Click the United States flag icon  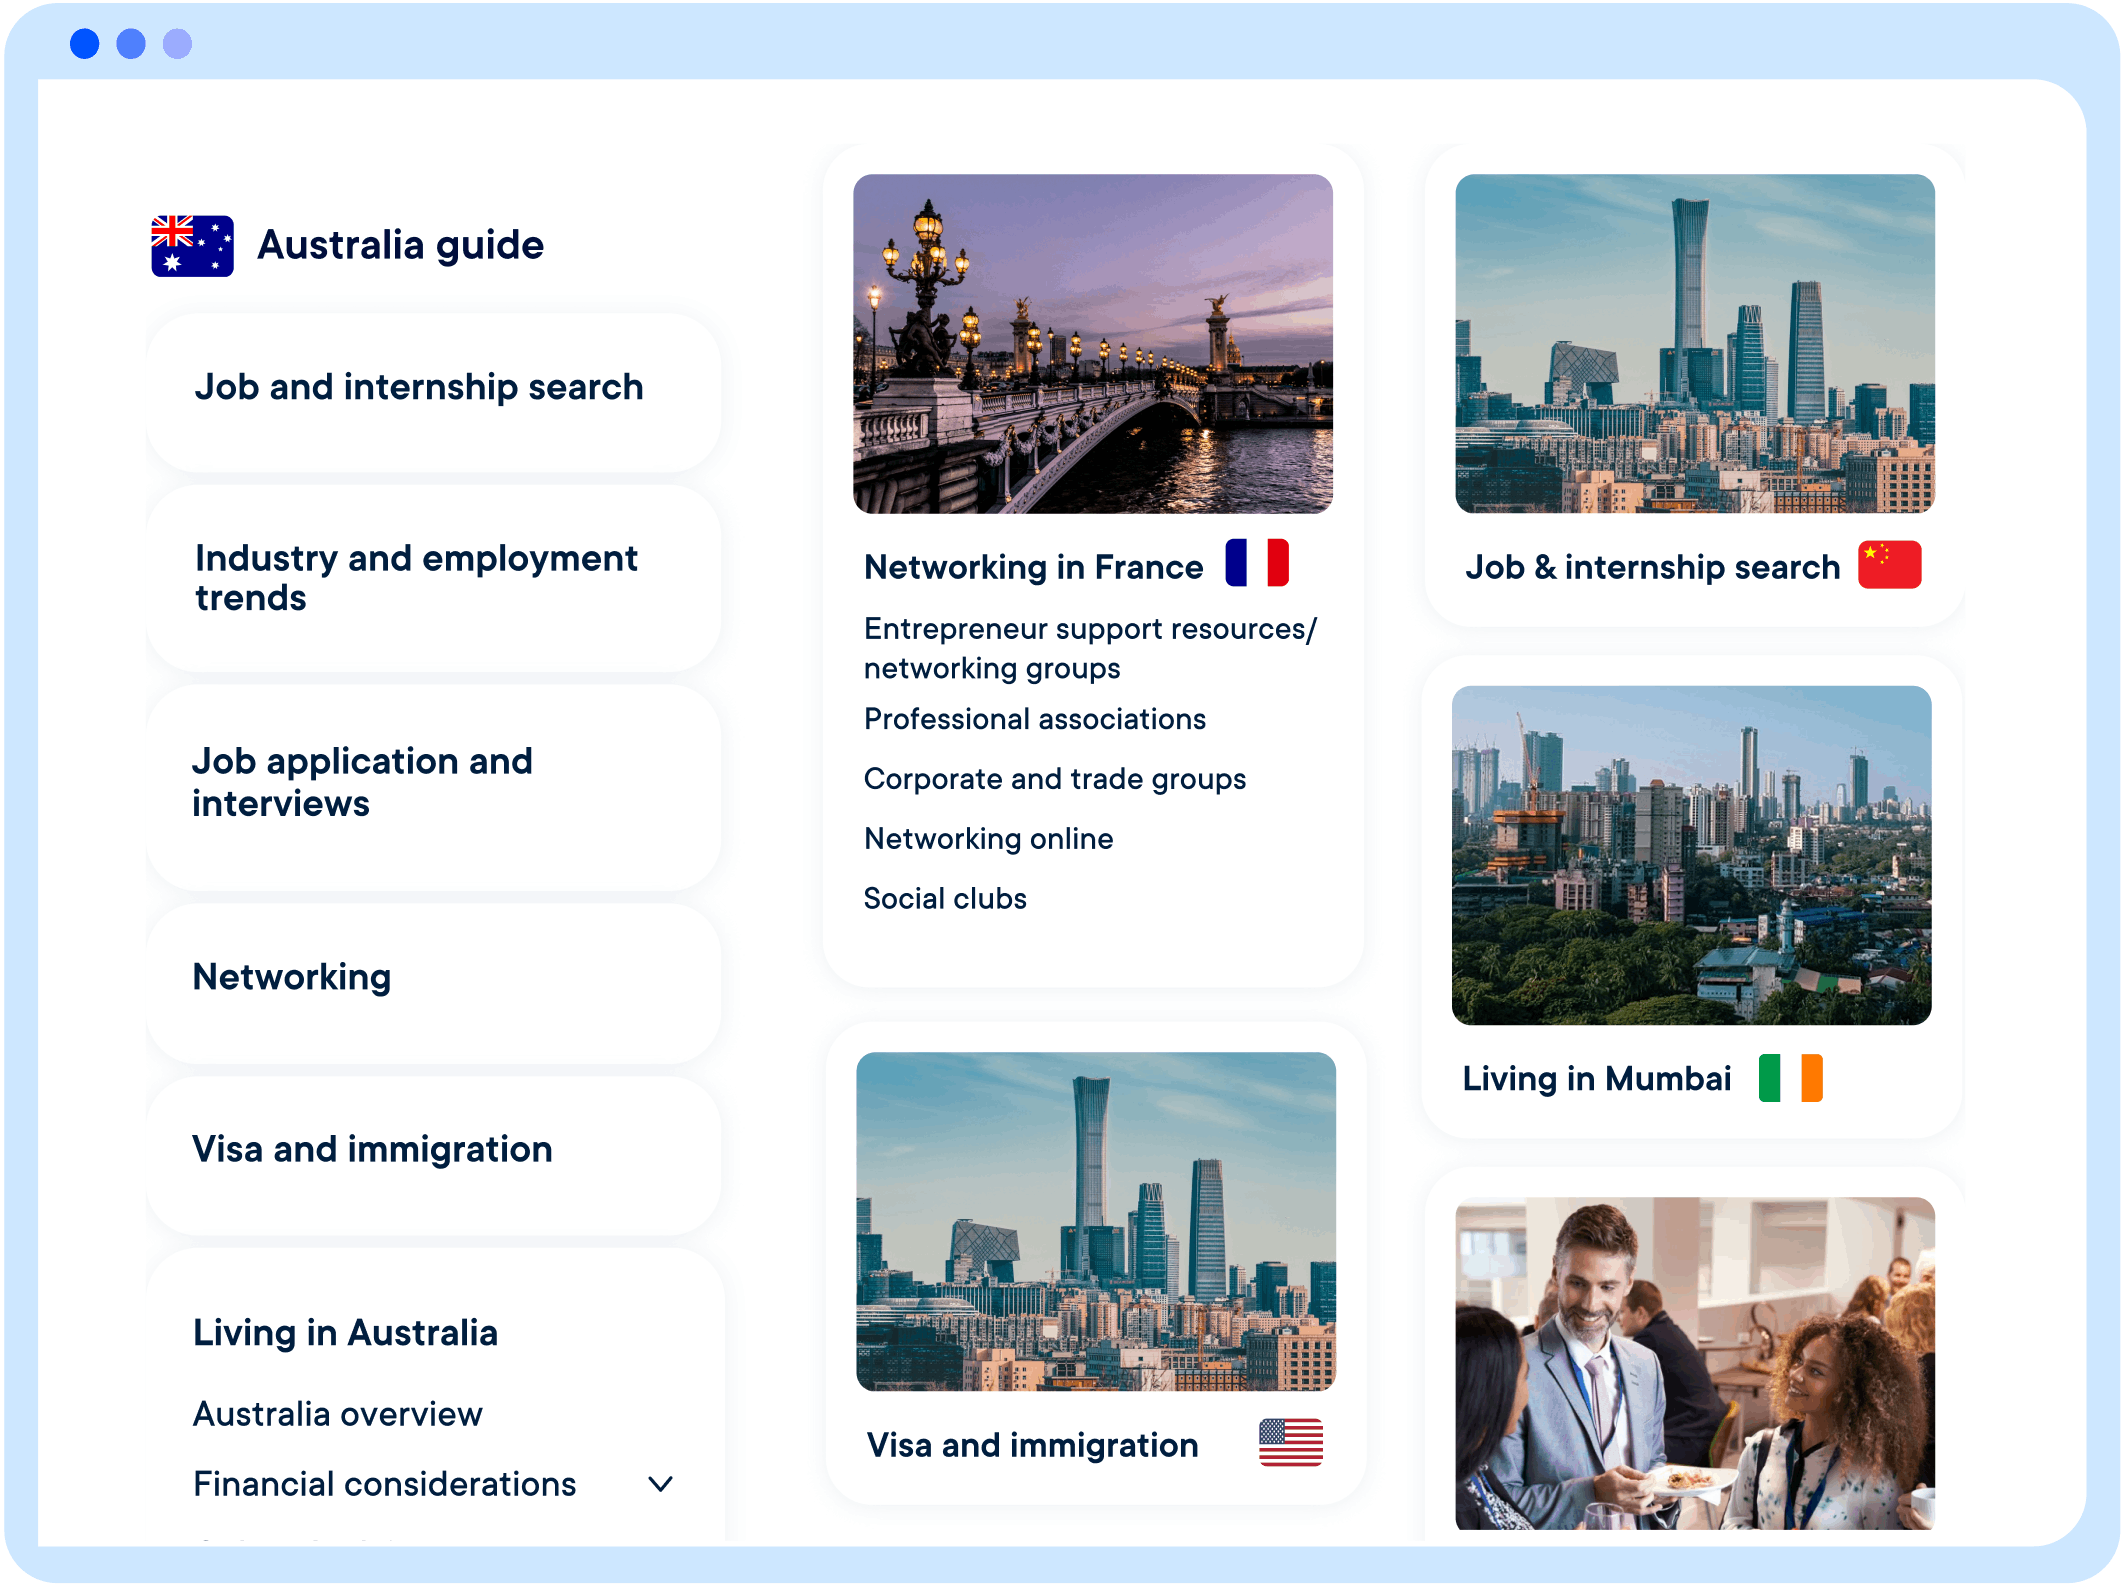click(1290, 1442)
